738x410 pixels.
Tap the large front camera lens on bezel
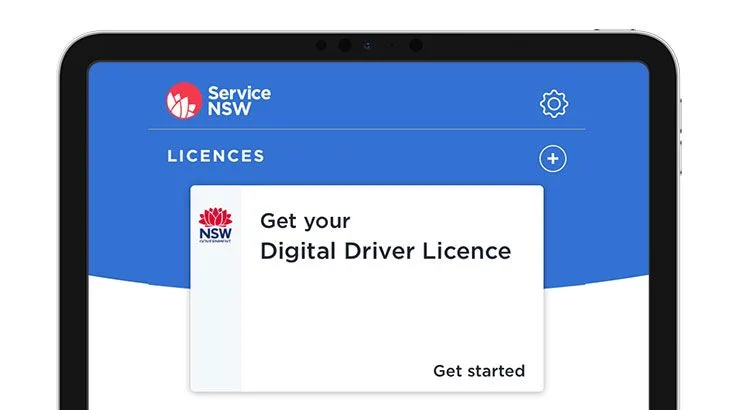[345, 45]
